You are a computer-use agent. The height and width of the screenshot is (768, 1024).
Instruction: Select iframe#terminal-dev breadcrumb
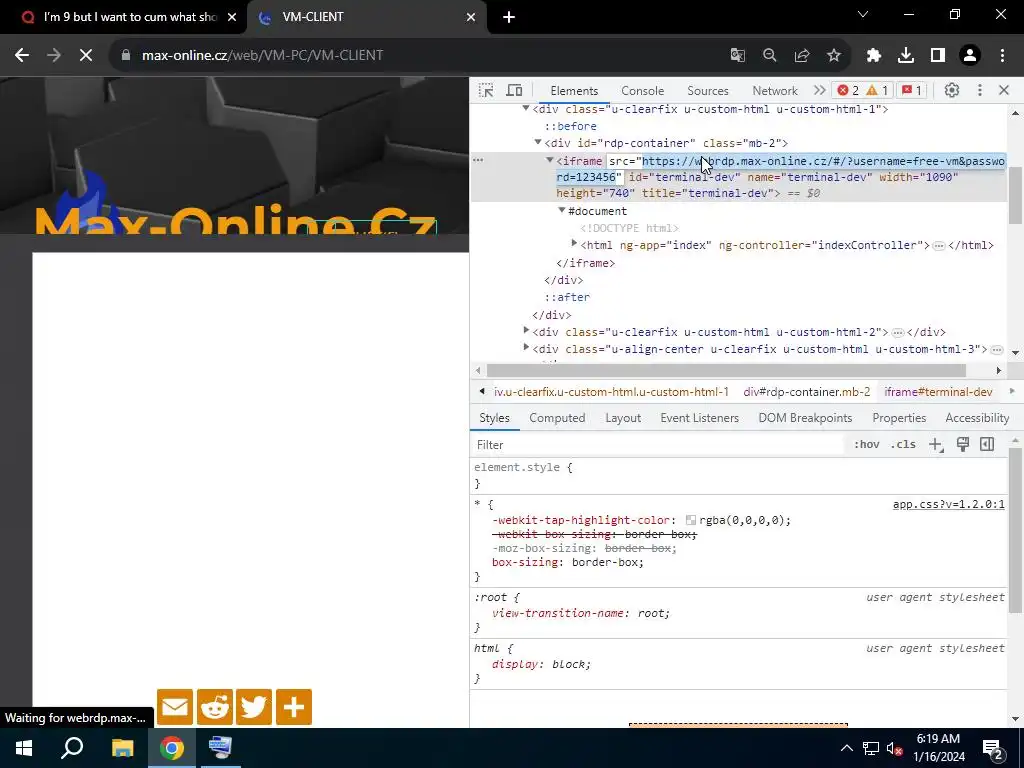[x=938, y=392]
